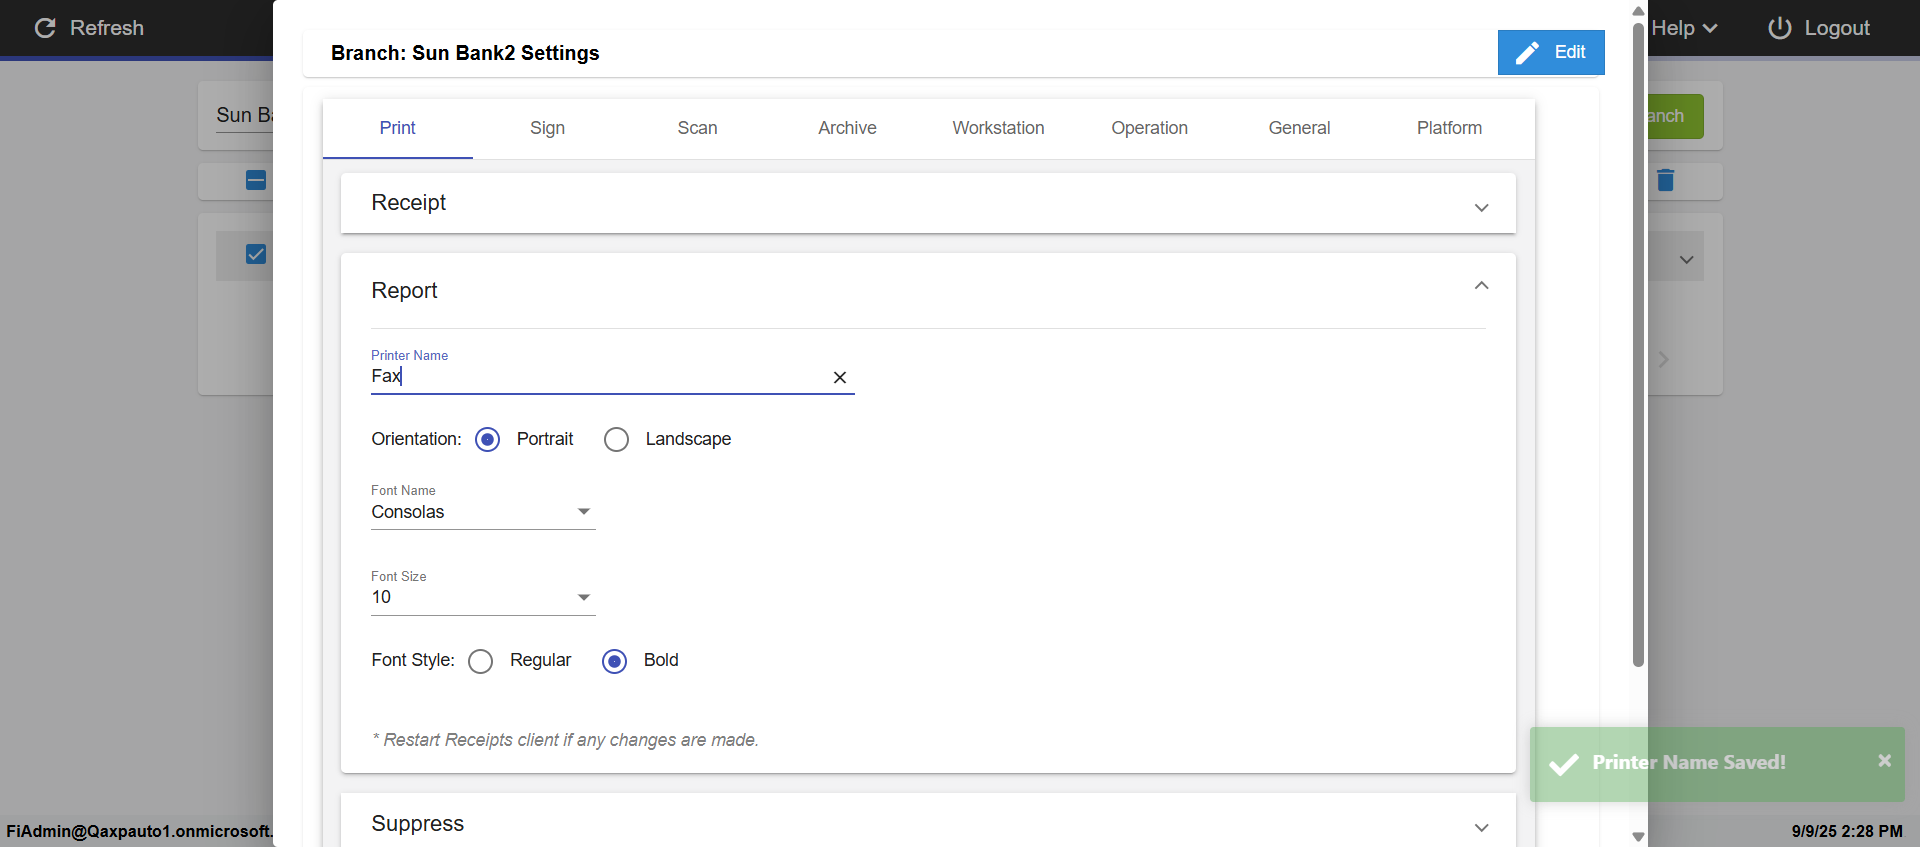Click the Logout power icon

tap(1780, 28)
